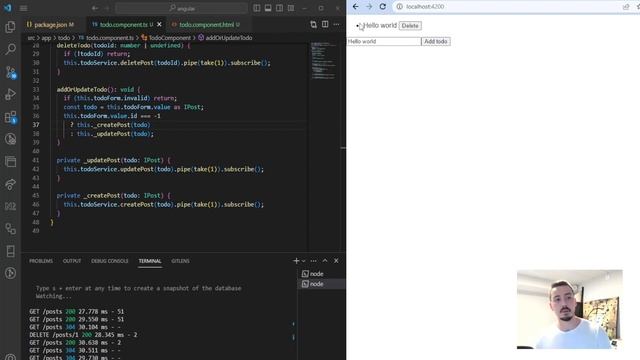The width and height of the screenshot is (640, 360).
Task: Focus the todo text input field
Action: click(384, 41)
